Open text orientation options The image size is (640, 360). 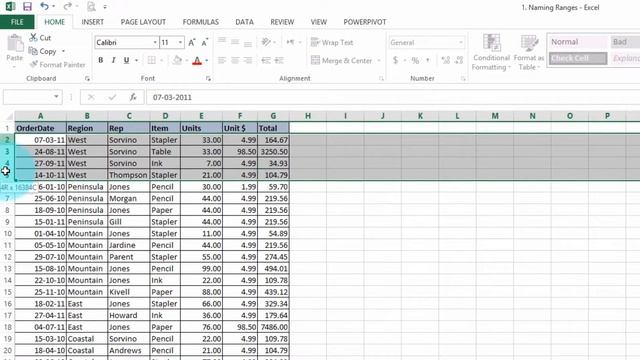[268, 42]
